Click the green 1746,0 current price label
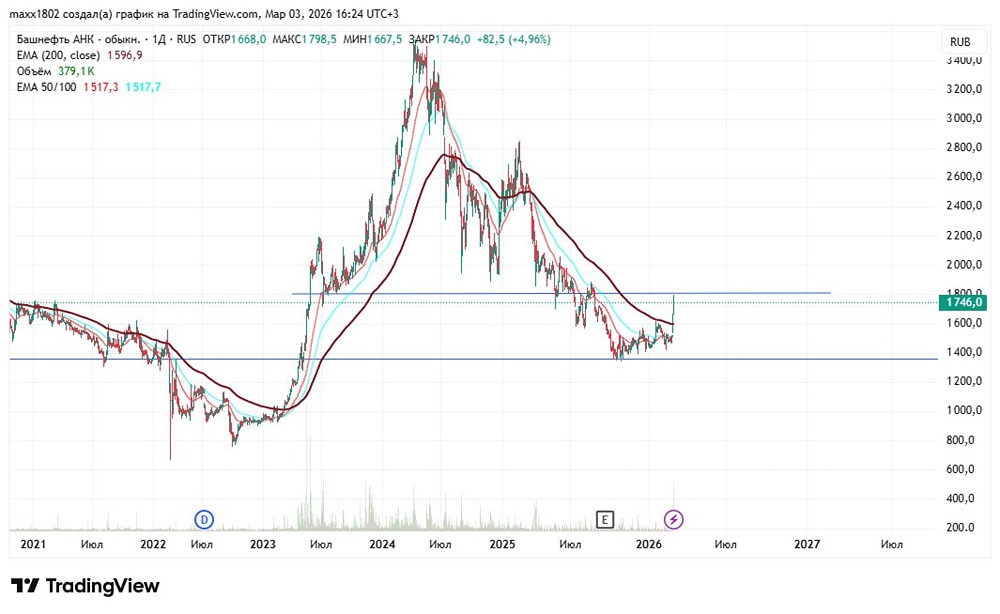Screen dimensions: 1000x614 click(x=964, y=302)
